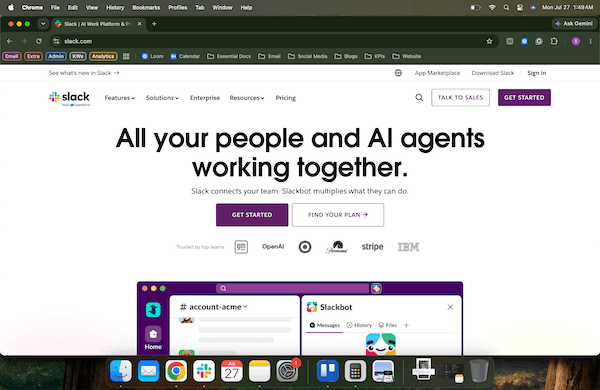
Task: Click the Analytics tab group label
Action: pos(103,56)
